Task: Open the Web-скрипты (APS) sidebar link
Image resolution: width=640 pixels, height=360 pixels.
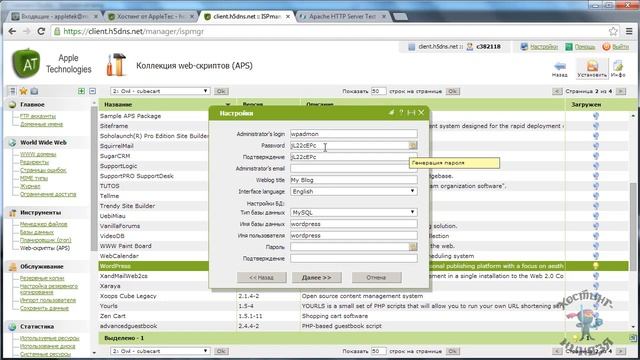Action: point(45,248)
